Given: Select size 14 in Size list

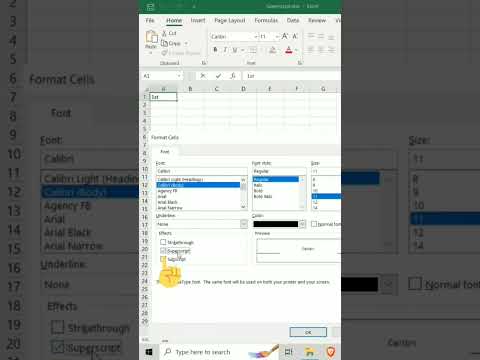Looking at the screenshot, I should [326, 208].
